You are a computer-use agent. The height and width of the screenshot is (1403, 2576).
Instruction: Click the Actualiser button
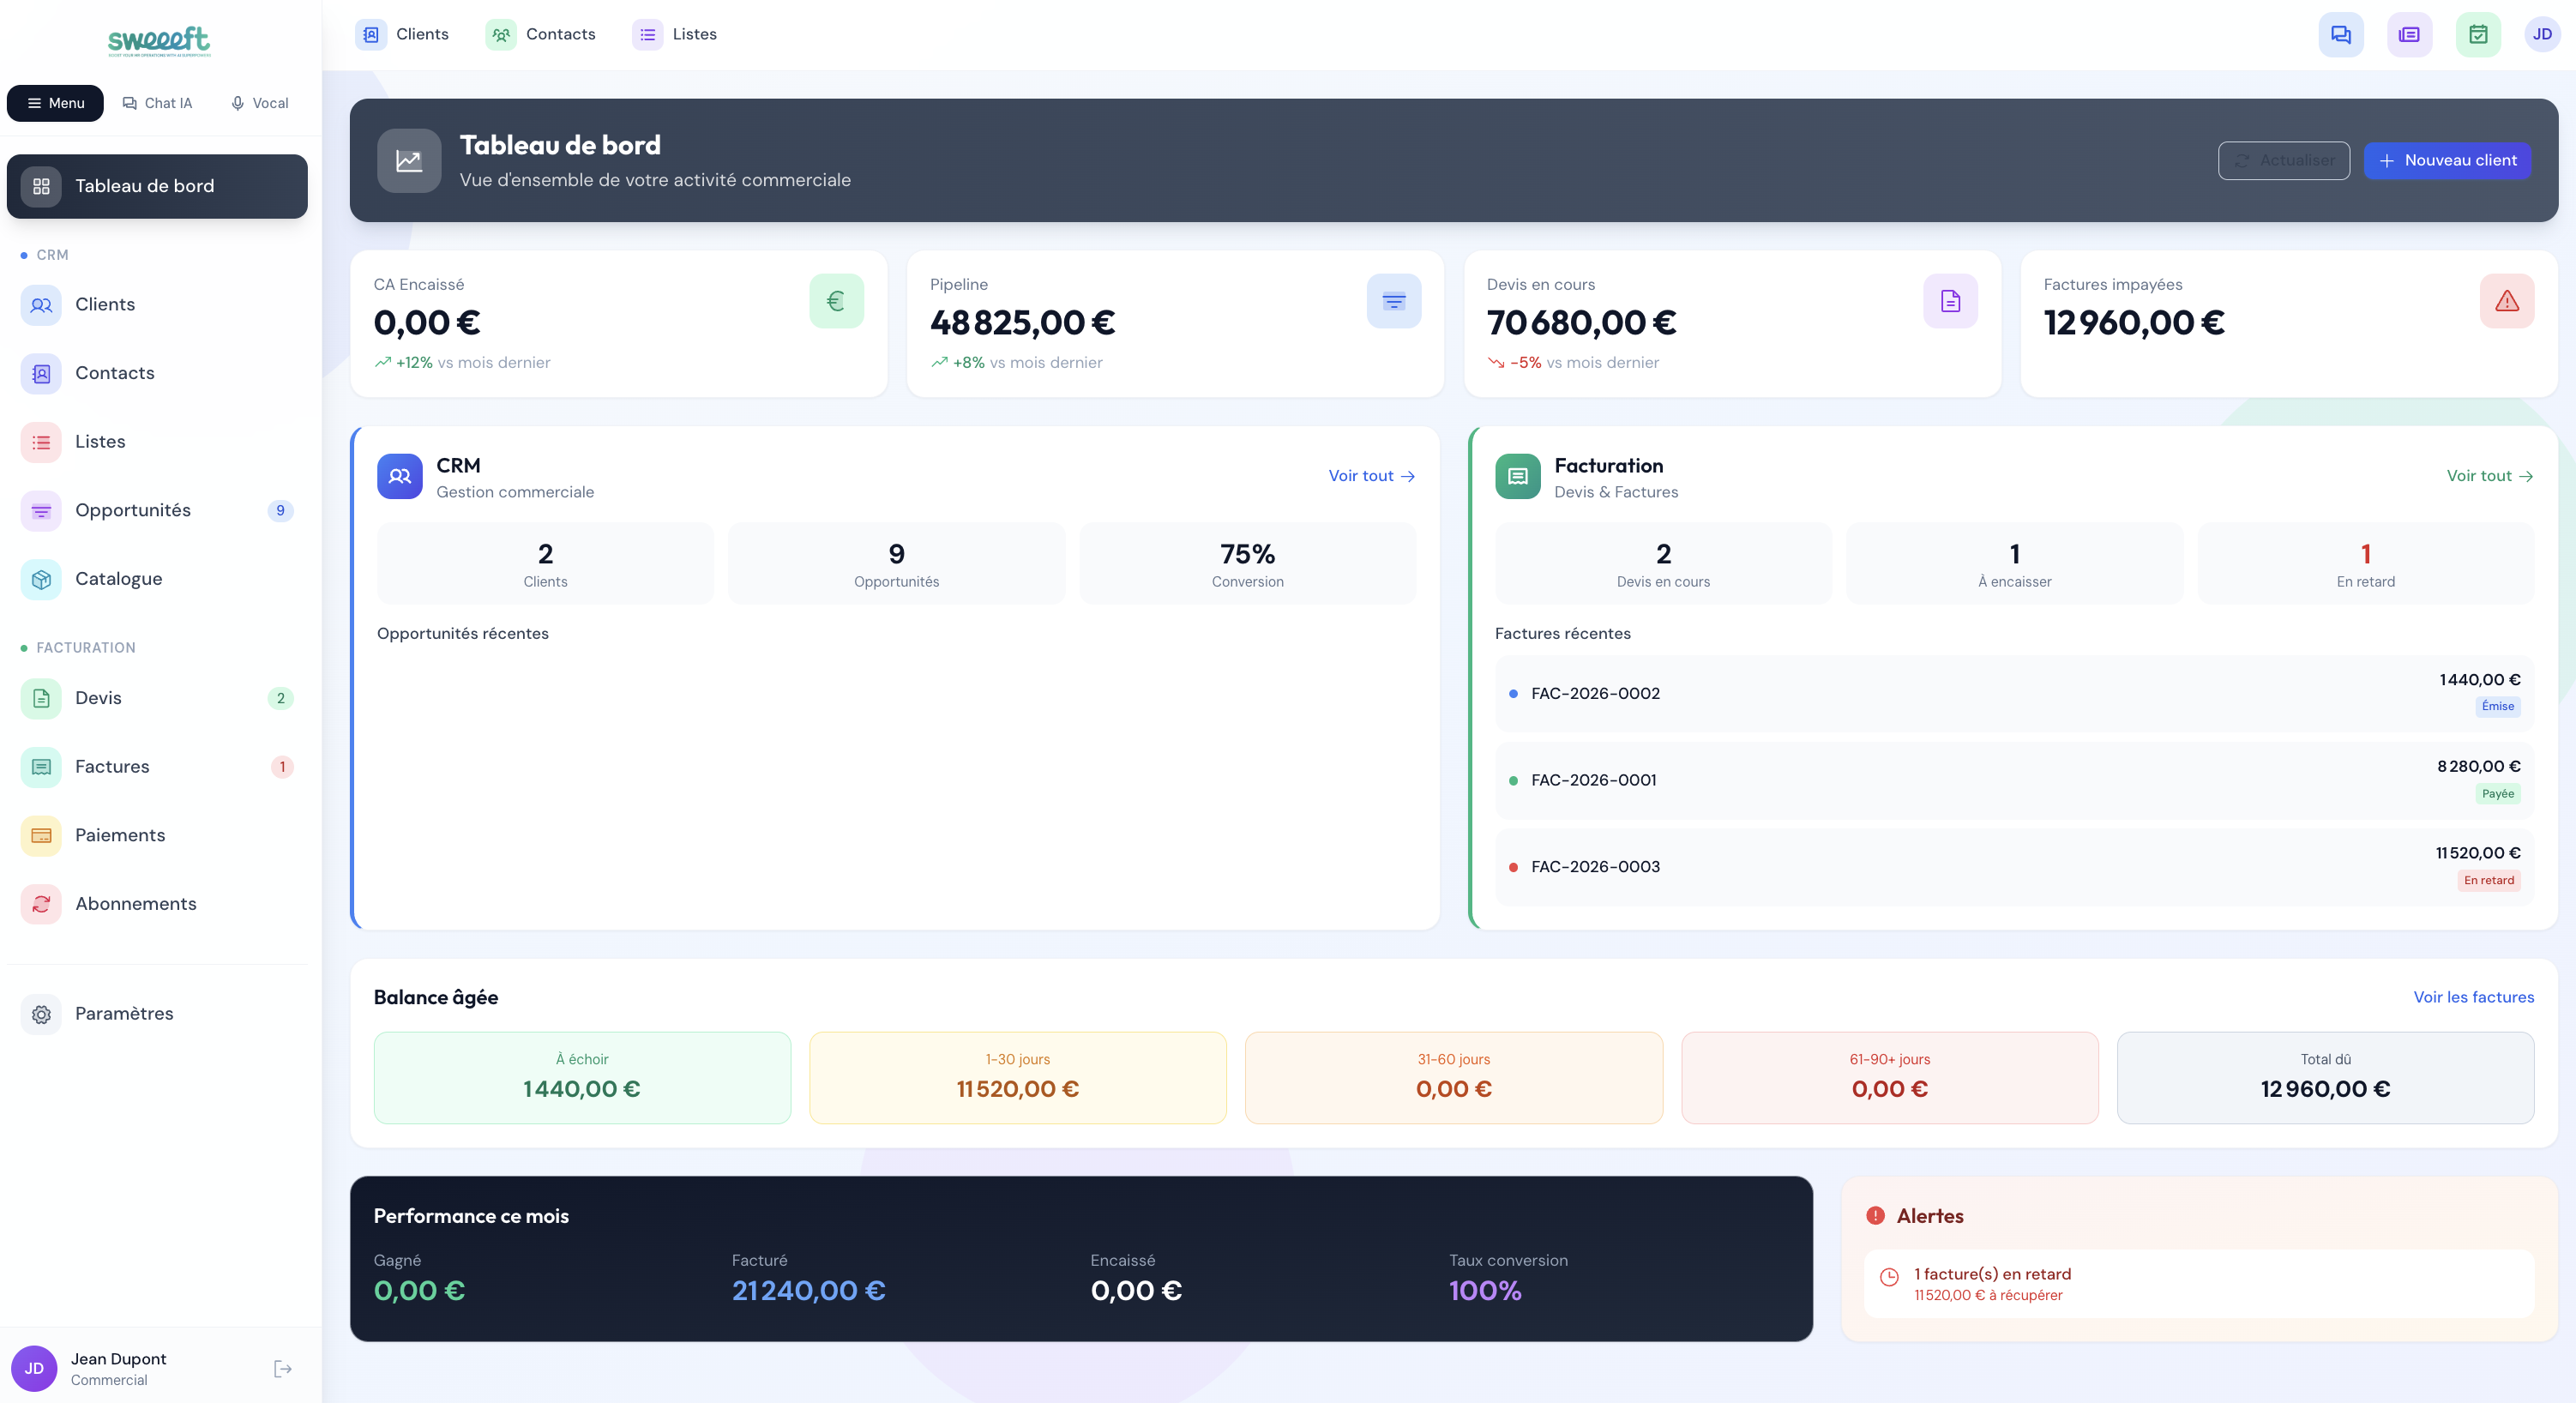[x=2283, y=160]
